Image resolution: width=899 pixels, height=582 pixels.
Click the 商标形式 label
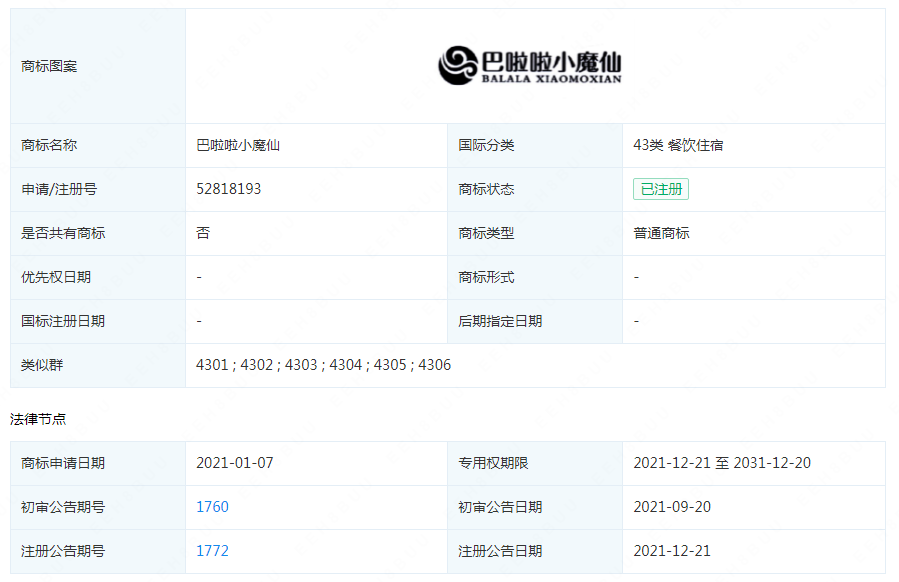click(486, 278)
